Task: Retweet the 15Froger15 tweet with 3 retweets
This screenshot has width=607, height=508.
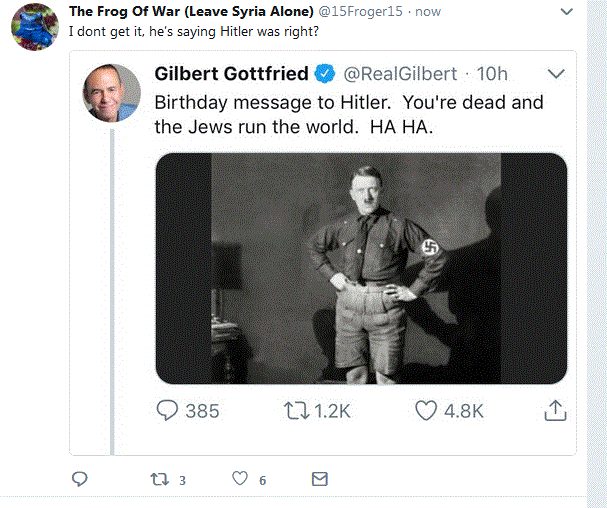Action: pyautogui.click(x=159, y=480)
